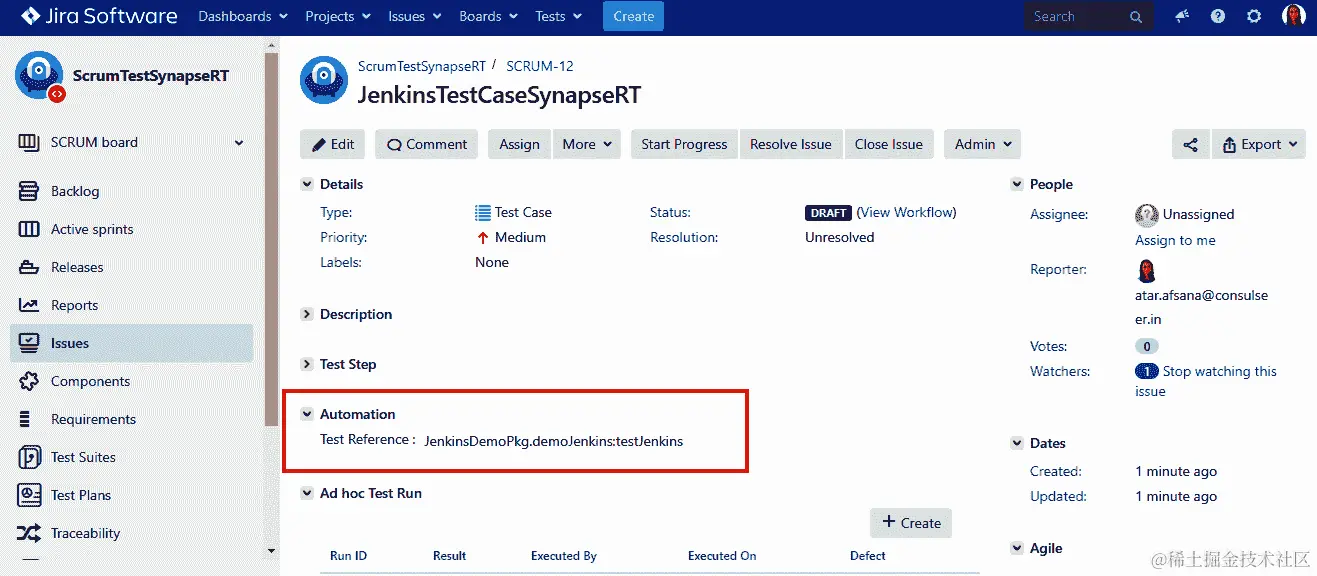Click Assign to me link
Screen dimensions: 1317x576
click(x=1175, y=240)
